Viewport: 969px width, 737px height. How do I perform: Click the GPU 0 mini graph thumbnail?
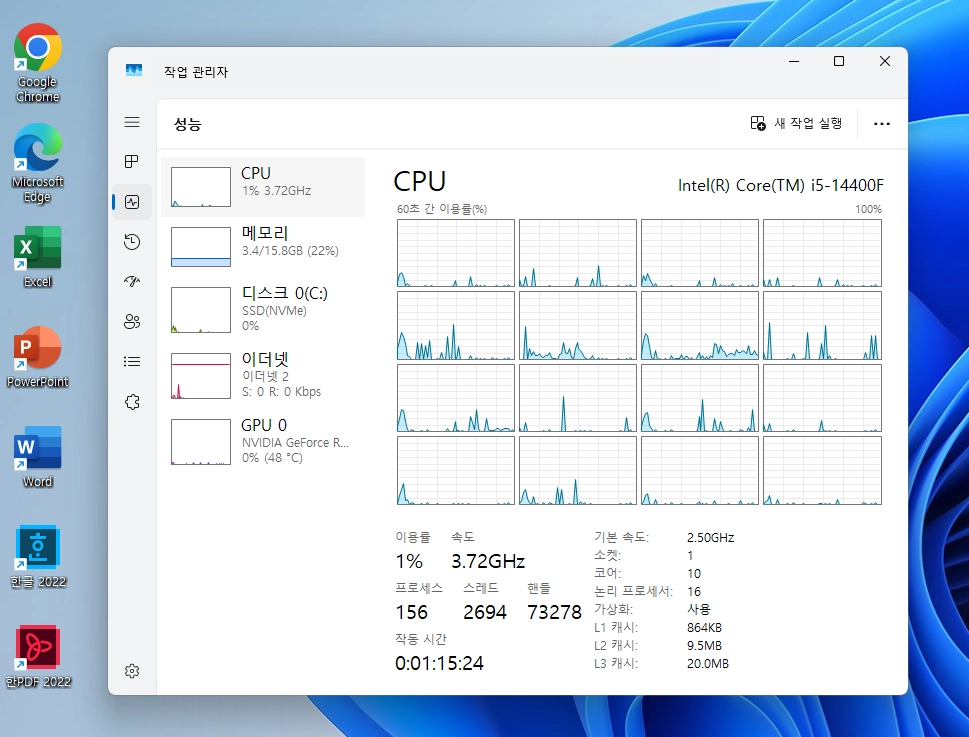click(x=201, y=442)
